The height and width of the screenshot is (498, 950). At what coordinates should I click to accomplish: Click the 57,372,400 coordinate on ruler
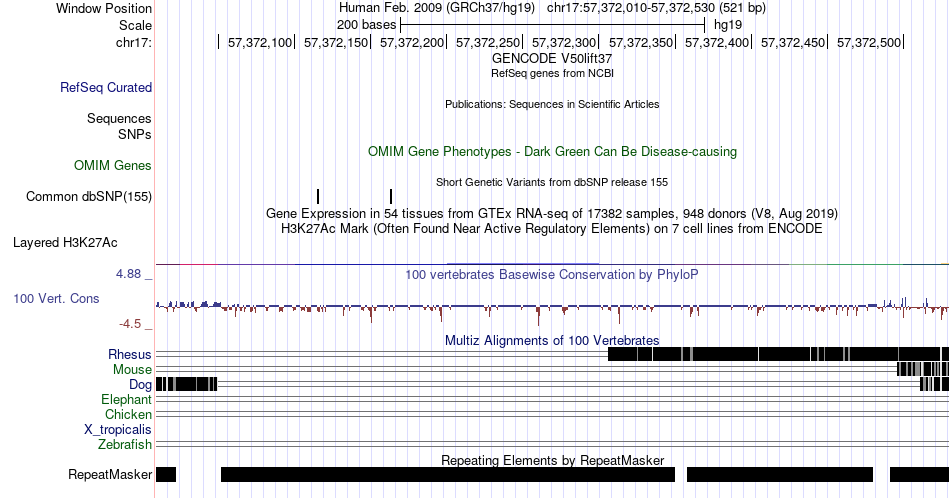point(717,42)
